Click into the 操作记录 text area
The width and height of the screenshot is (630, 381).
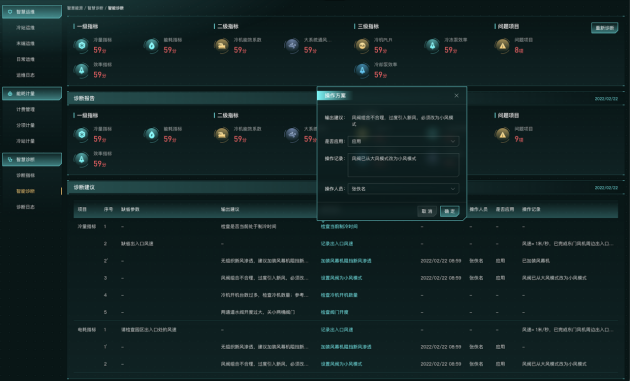403,165
